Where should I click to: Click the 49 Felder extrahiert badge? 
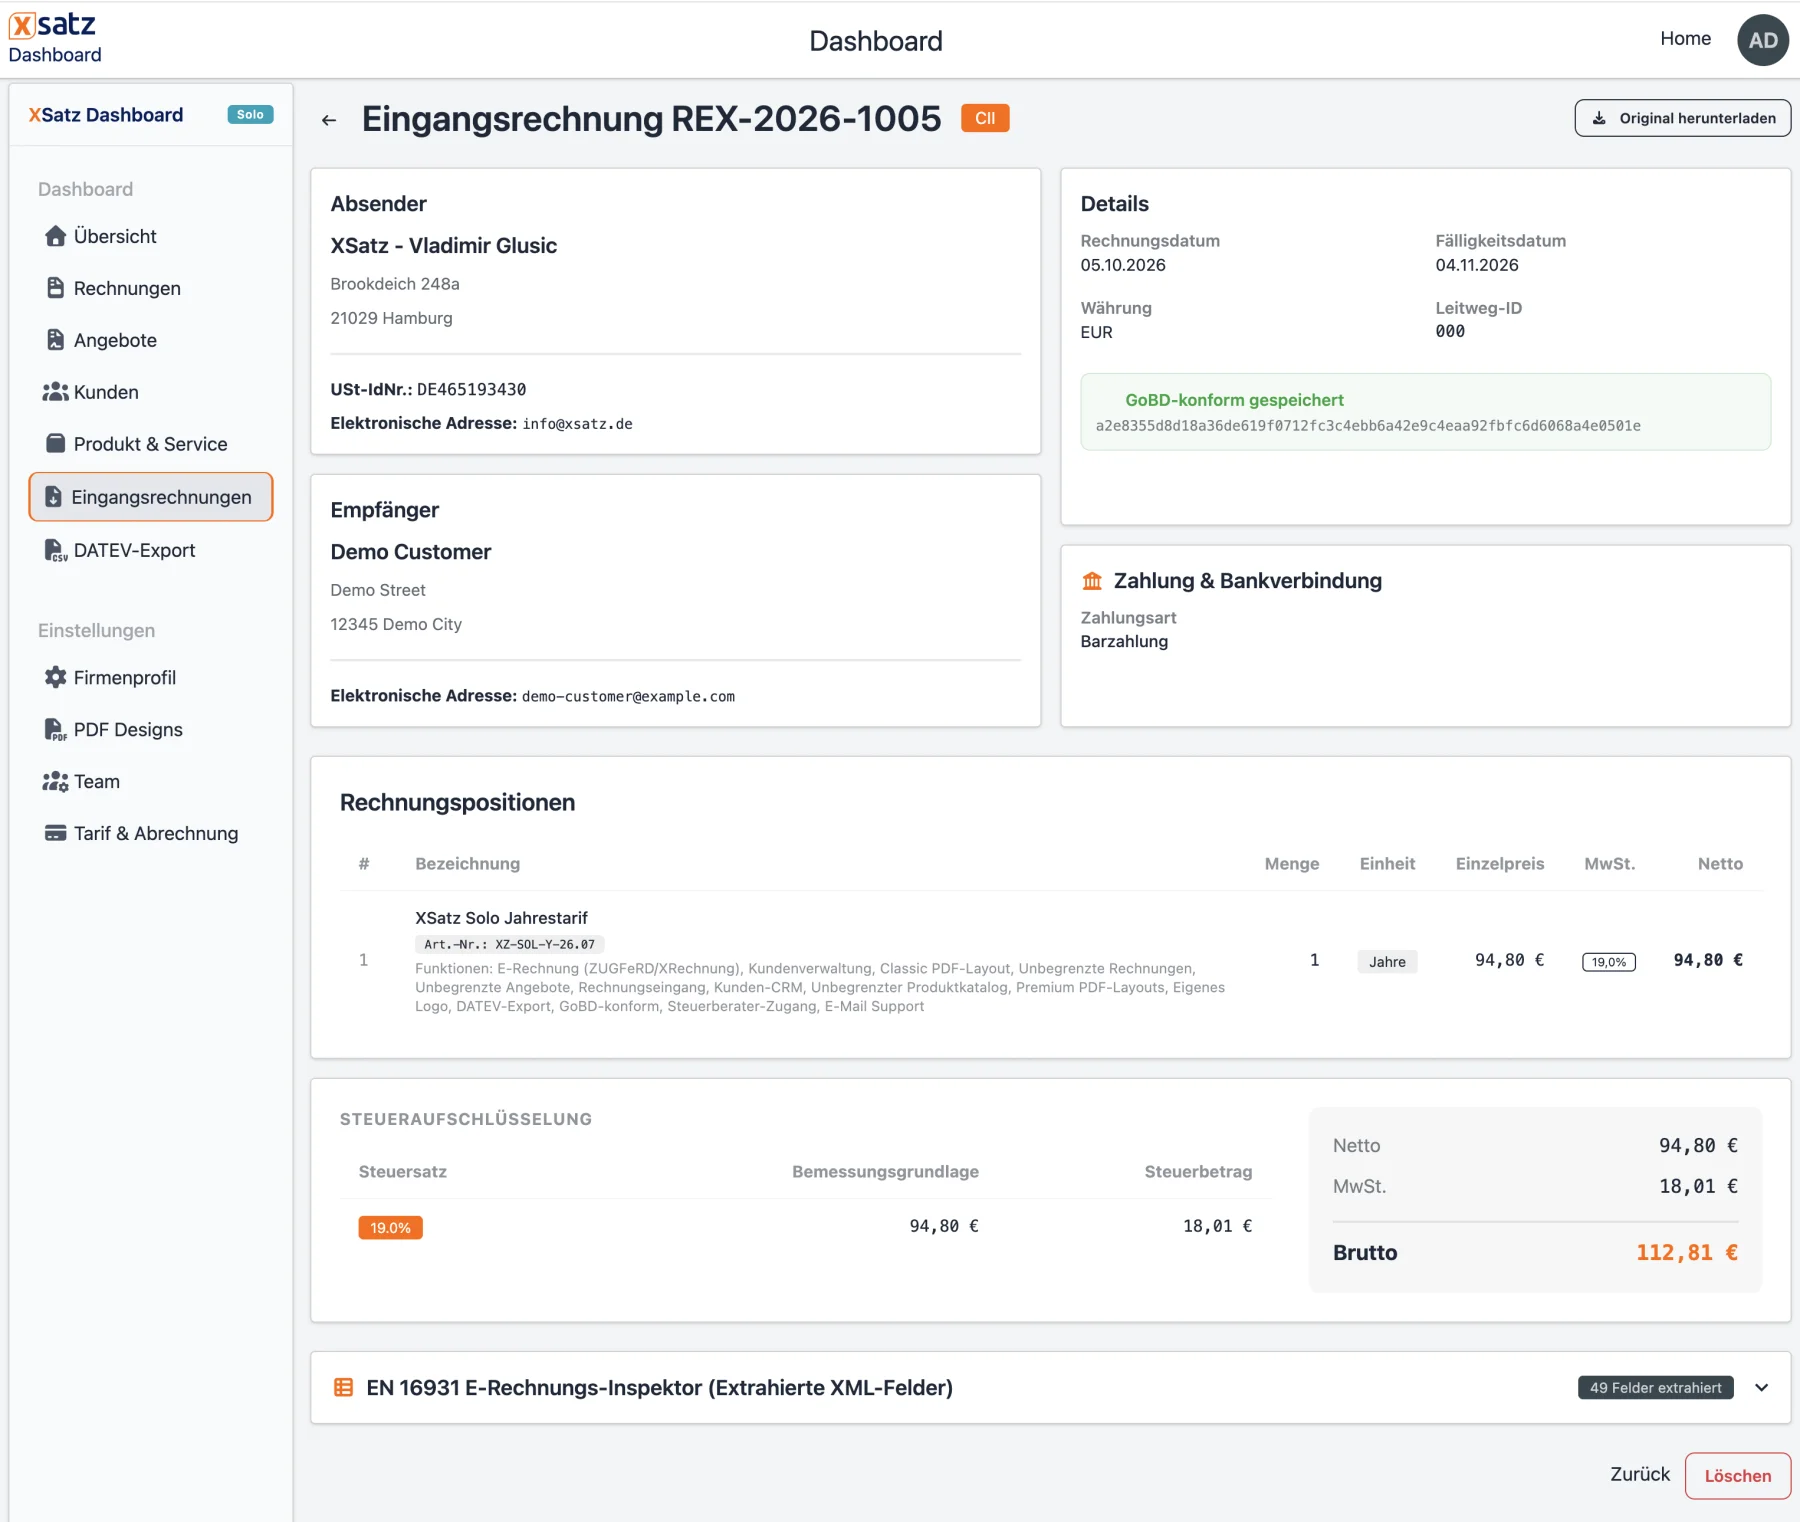click(1656, 1388)
